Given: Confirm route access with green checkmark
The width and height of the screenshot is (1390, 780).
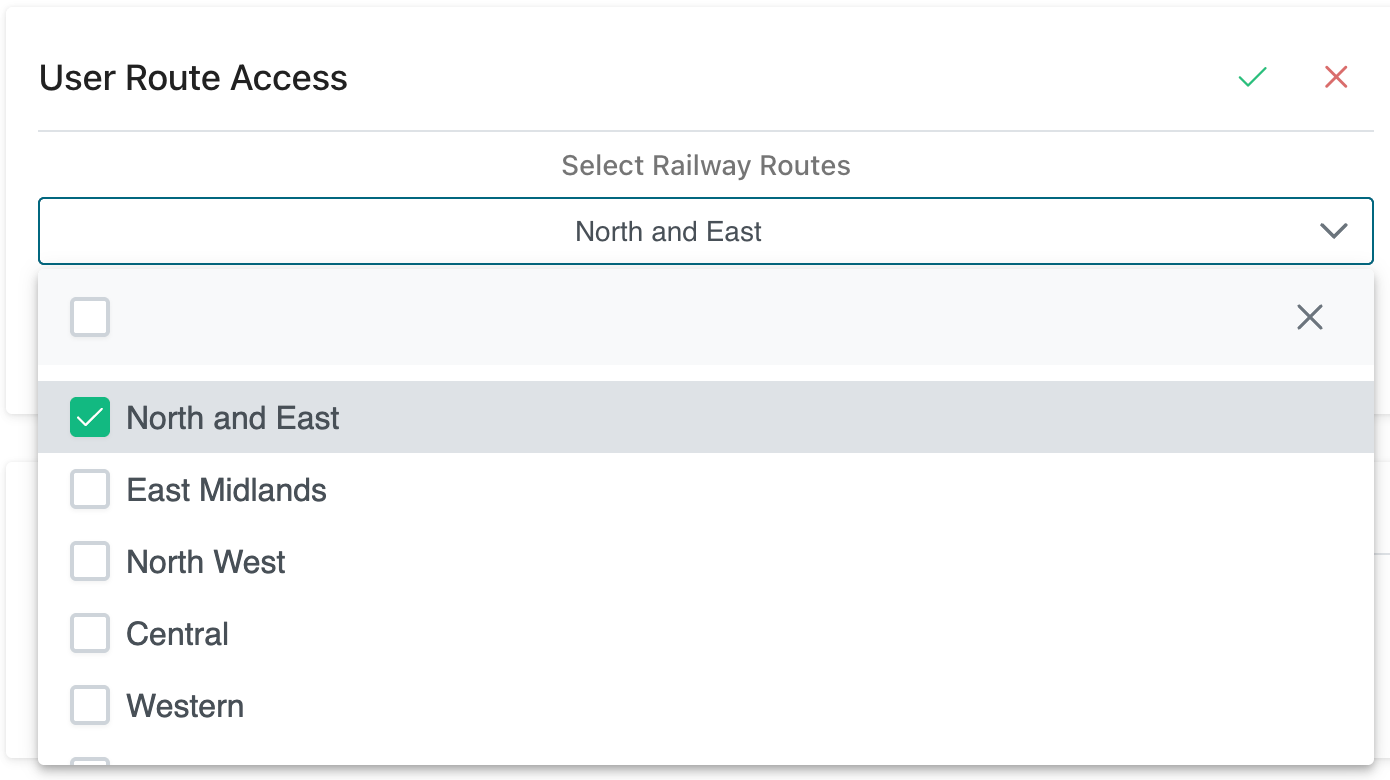Looking at the screenshot, I should click(1252, 77).
